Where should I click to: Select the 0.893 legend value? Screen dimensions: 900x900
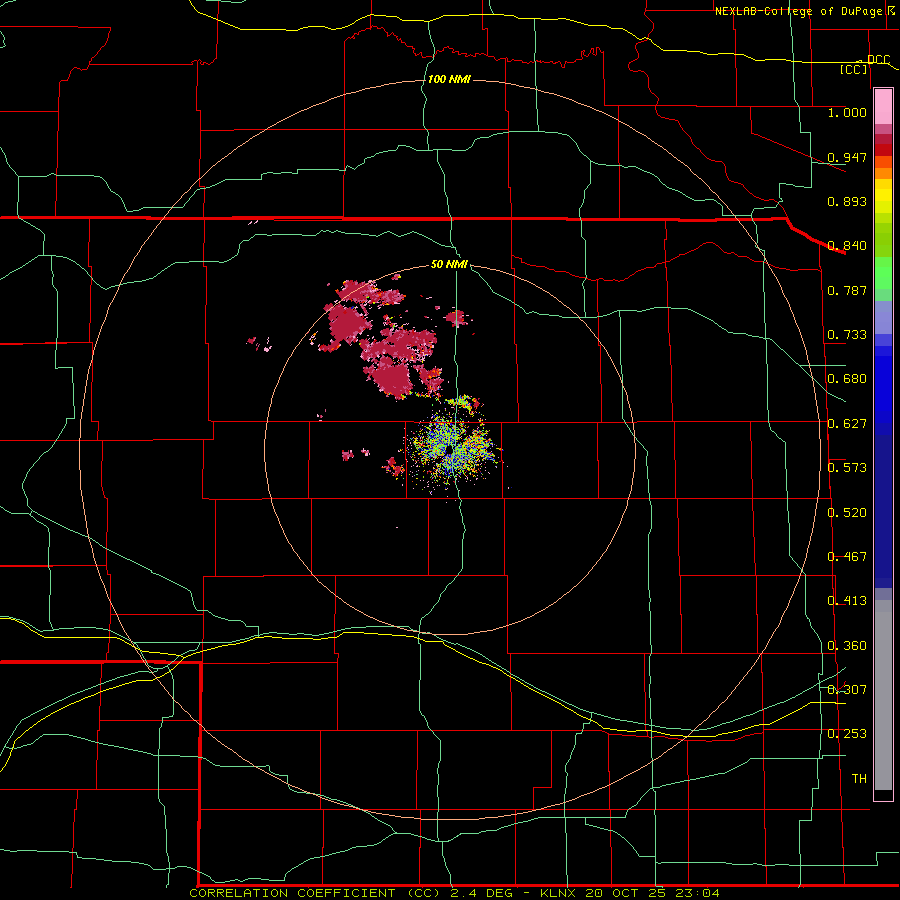pos(847,201)
